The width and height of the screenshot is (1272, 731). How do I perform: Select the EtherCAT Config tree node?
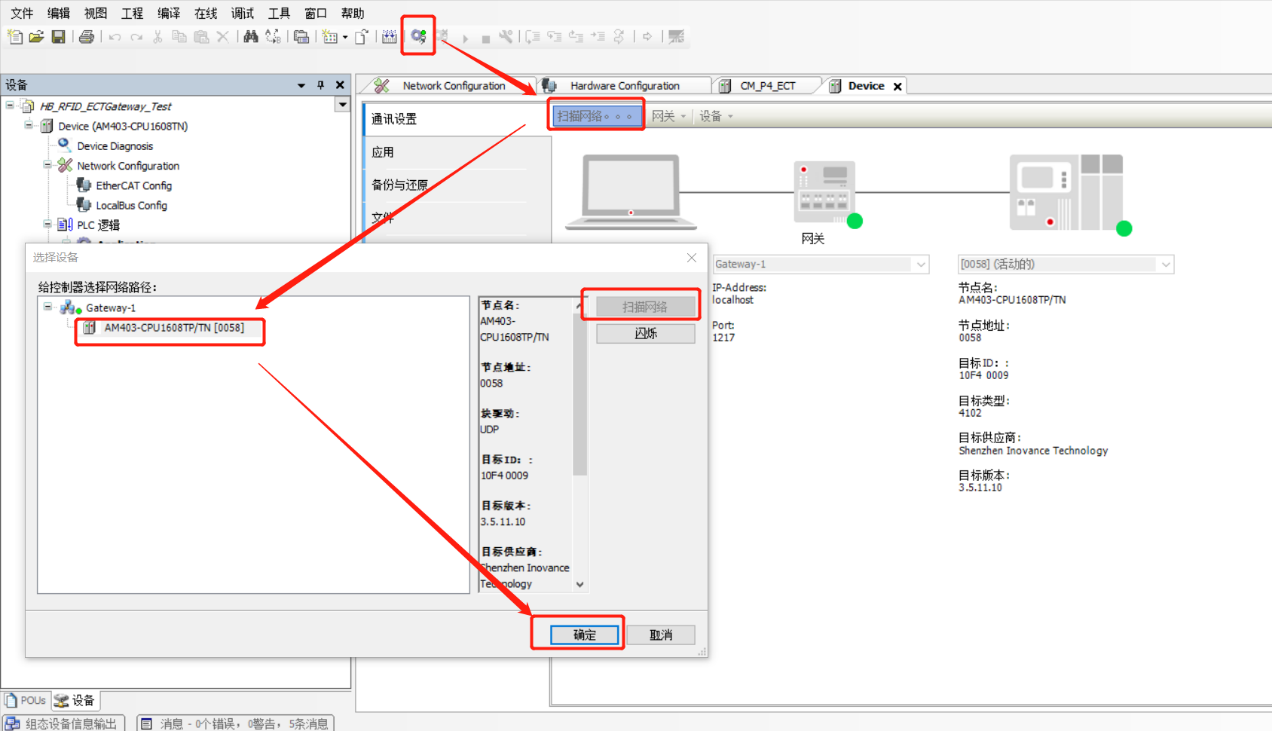pos(134,185)
